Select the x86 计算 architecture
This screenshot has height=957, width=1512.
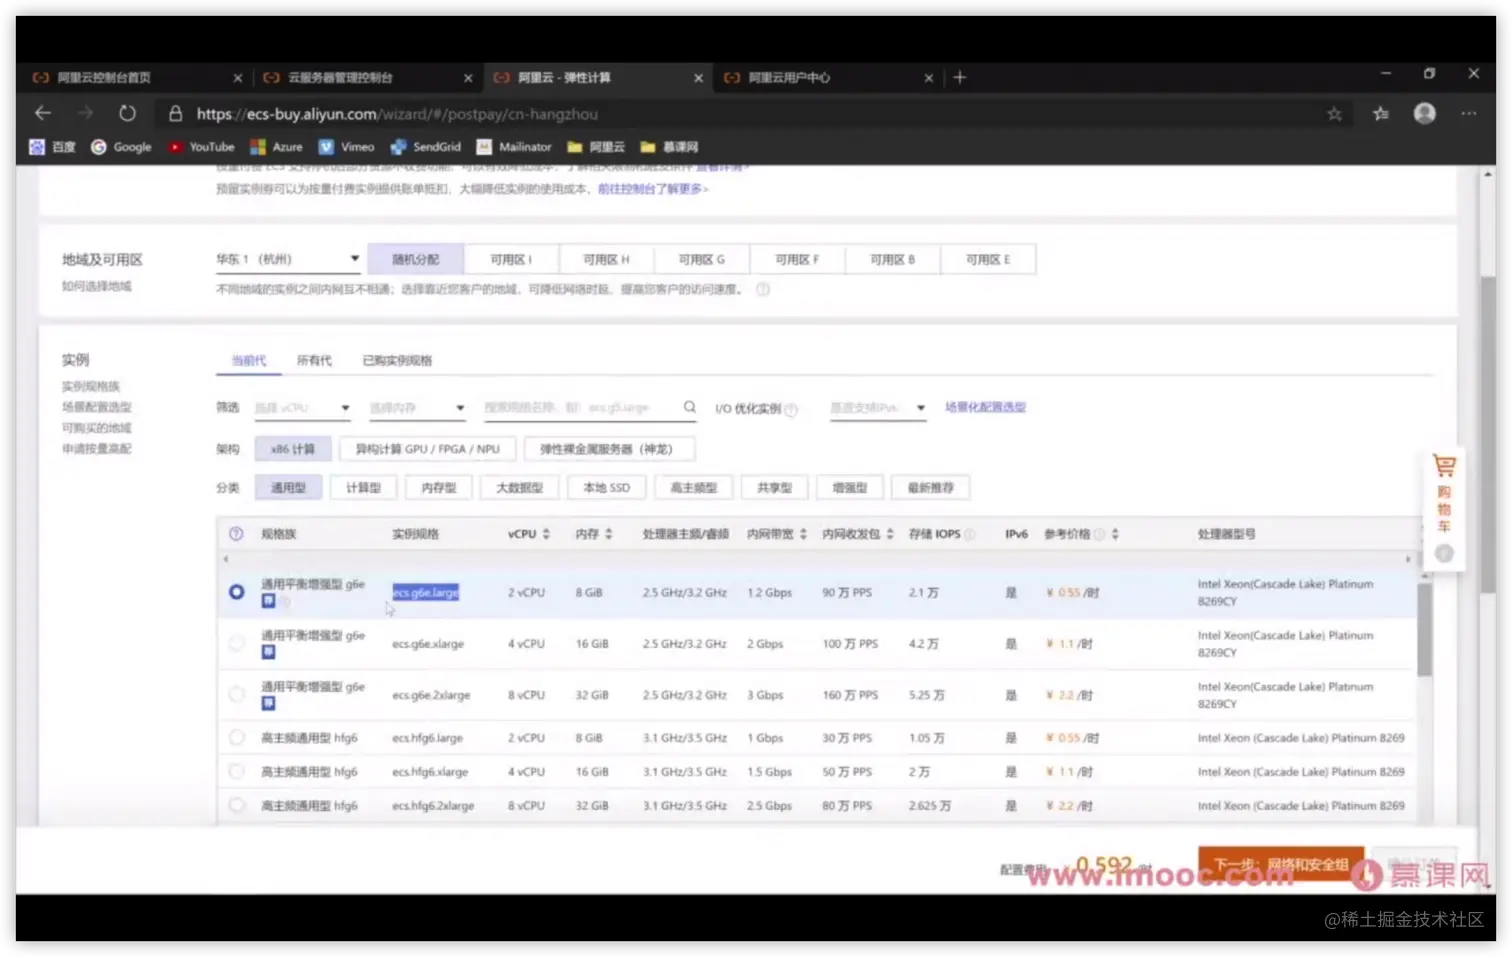pos(293,449)
